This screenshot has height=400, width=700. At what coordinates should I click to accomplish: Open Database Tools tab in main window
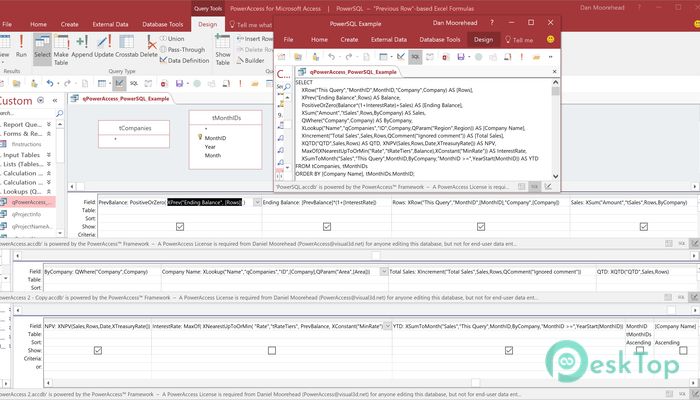click(x=162, y=25)
